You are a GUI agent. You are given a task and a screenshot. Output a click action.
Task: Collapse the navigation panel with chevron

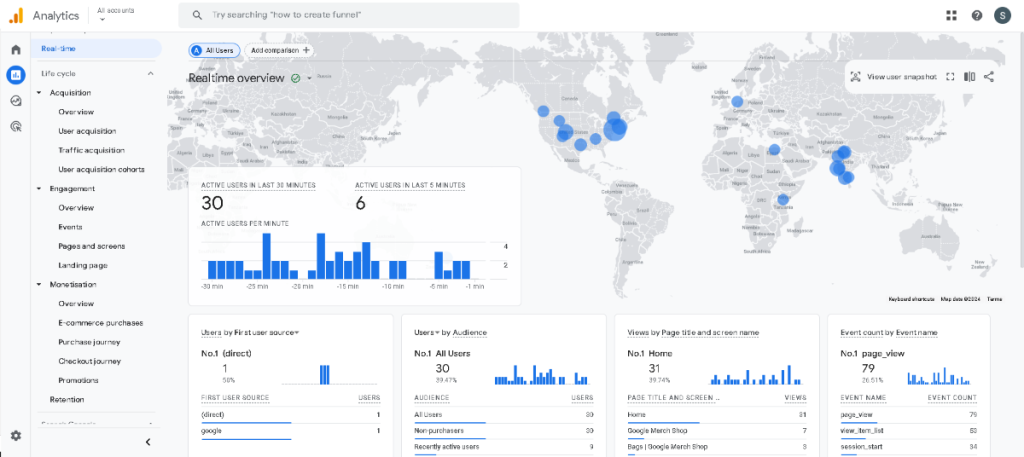pos(148,441)
